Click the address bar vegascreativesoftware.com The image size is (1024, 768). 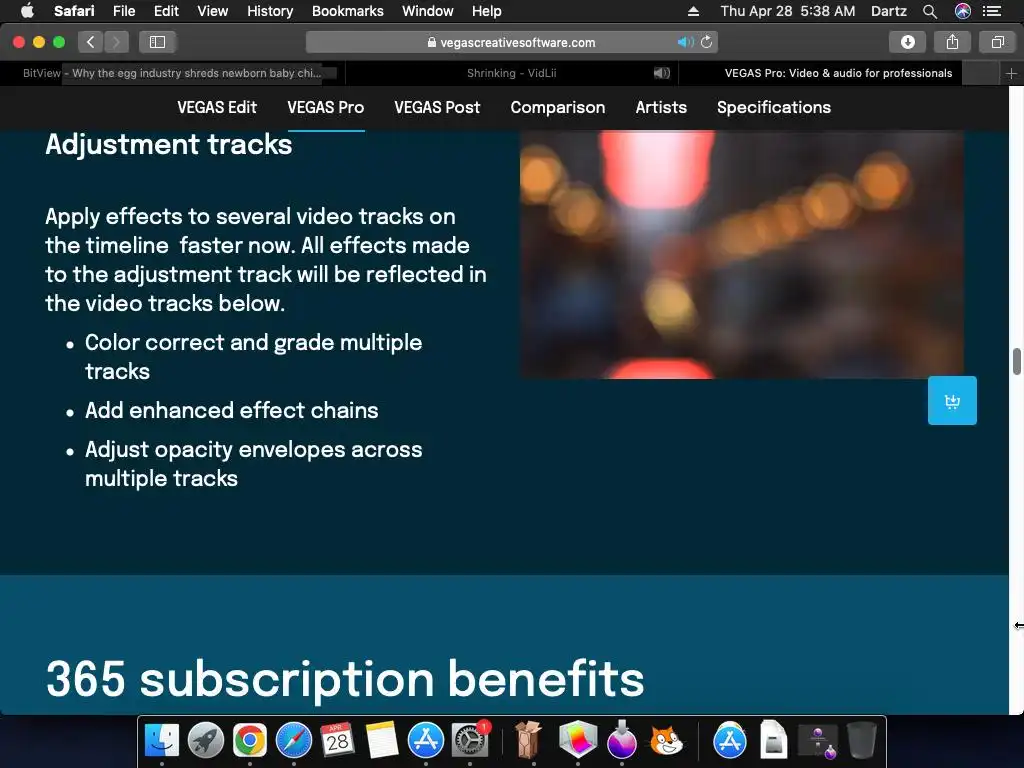tap(511, 42)
